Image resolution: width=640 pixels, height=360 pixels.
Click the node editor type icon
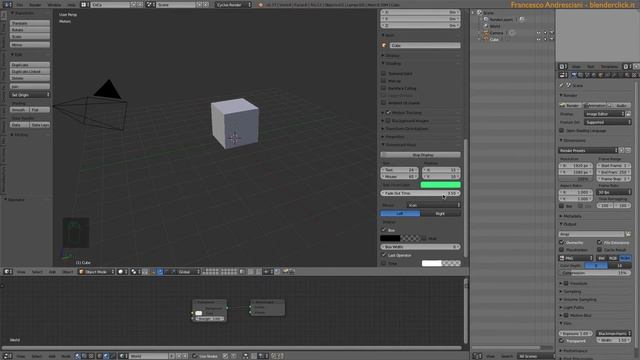click(x=7, y=356)
